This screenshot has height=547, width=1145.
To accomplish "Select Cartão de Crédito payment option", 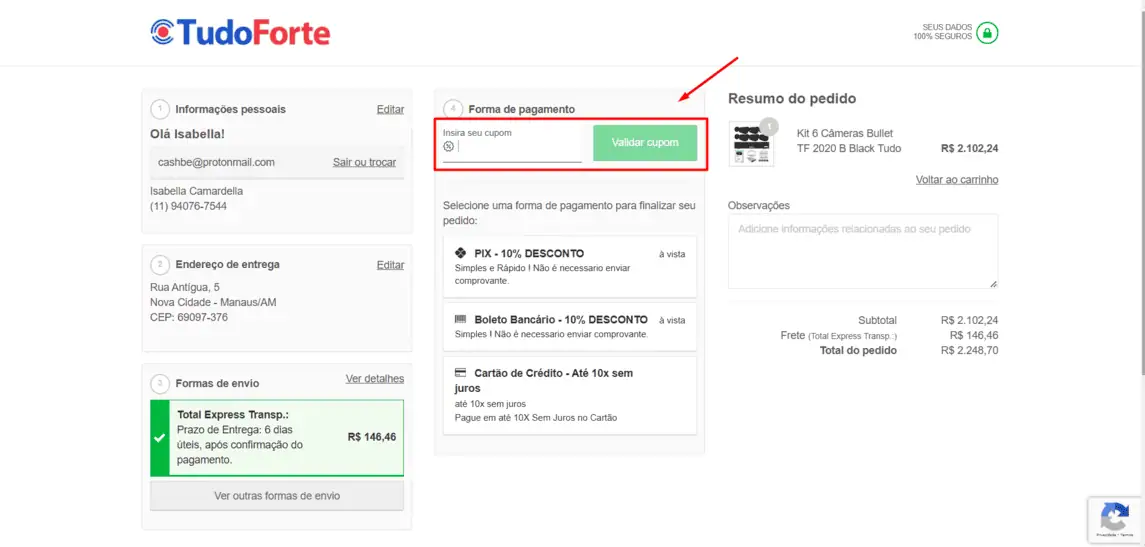I will (x=570, y=395).
